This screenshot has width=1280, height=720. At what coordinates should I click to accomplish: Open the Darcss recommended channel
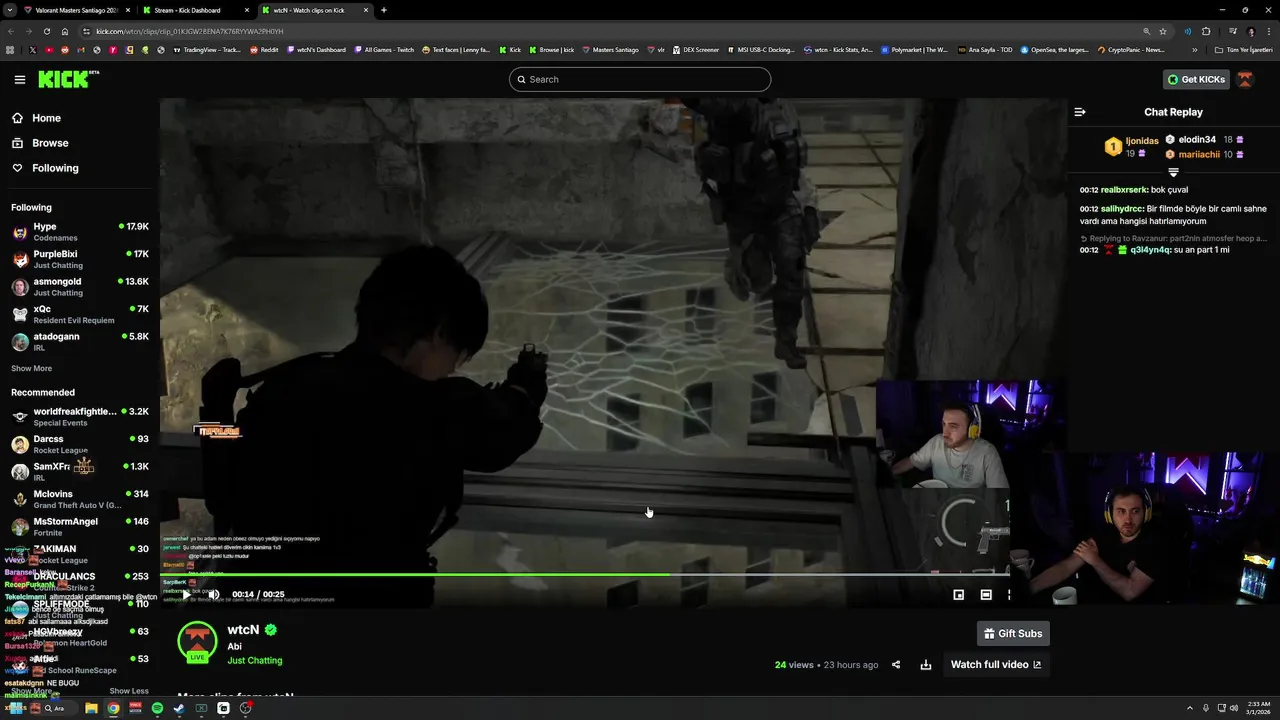pos(80,444)
